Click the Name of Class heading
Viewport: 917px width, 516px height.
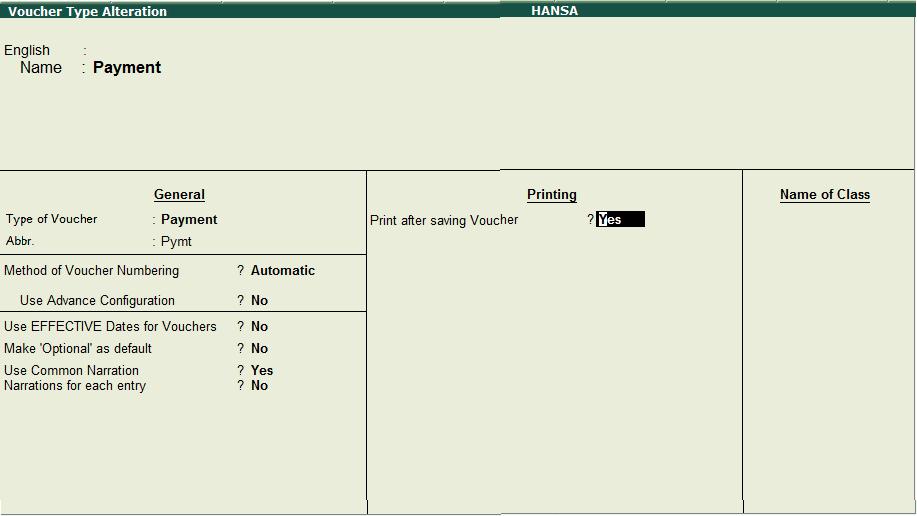click(825, 194)
